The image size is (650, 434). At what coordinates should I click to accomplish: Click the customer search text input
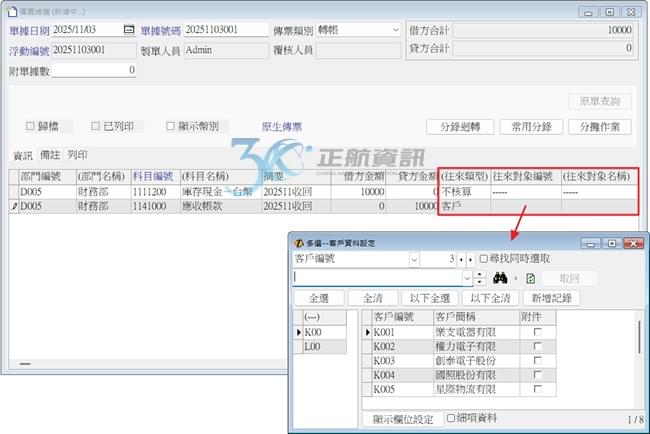pyautogui.click(x=377, y=278)
